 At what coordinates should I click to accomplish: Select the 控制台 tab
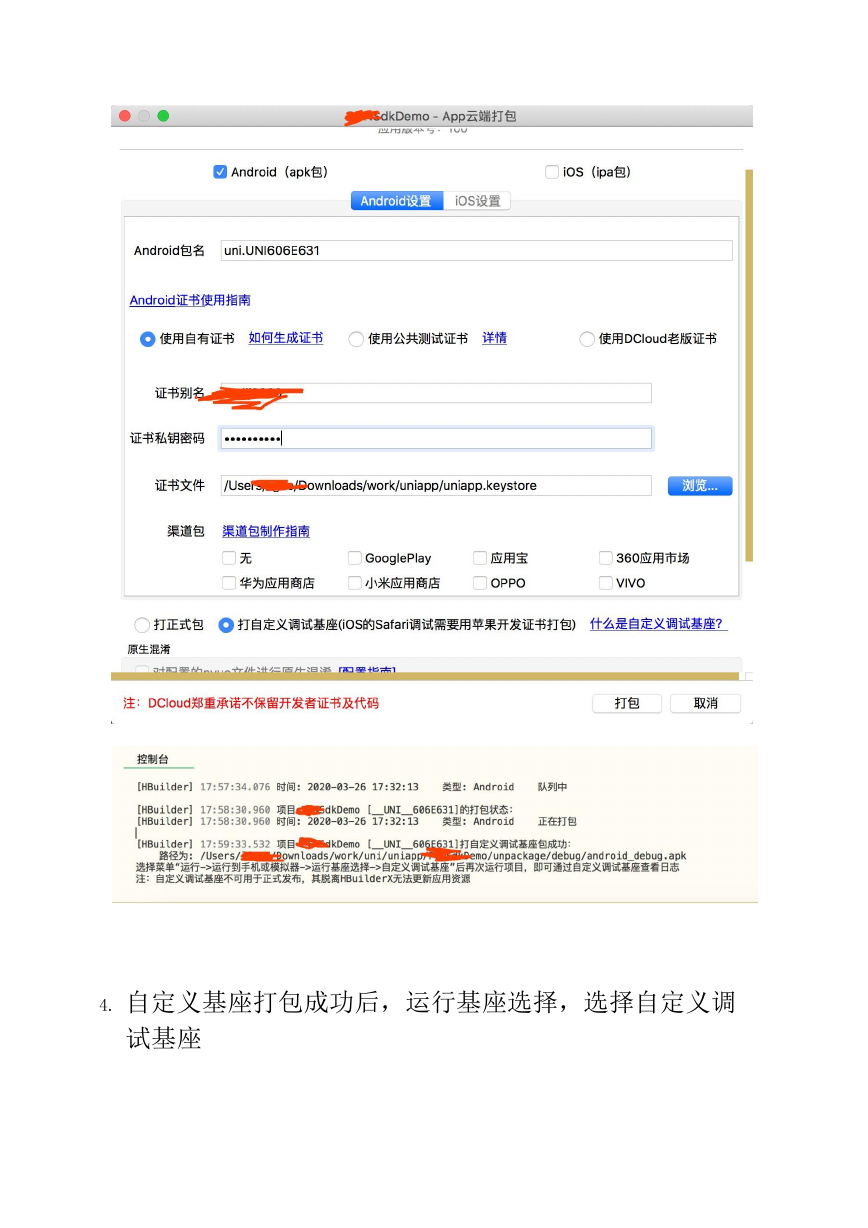(153, 759)
